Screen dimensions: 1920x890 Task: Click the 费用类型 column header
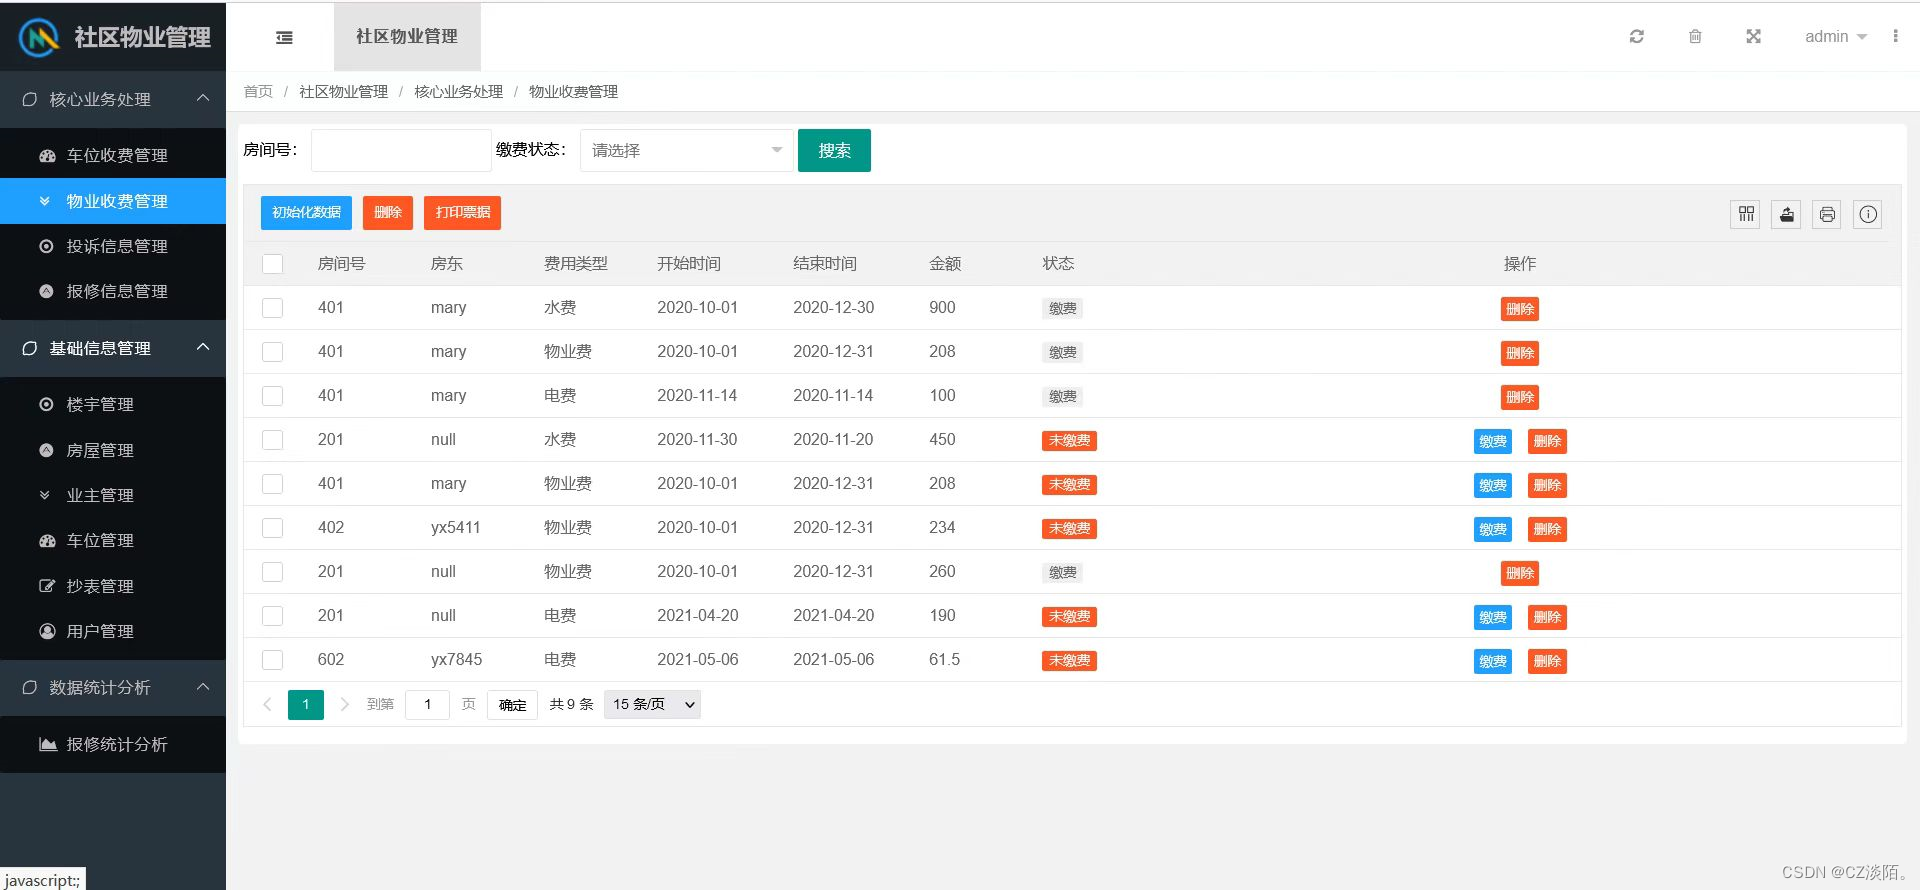pos(576,264)
